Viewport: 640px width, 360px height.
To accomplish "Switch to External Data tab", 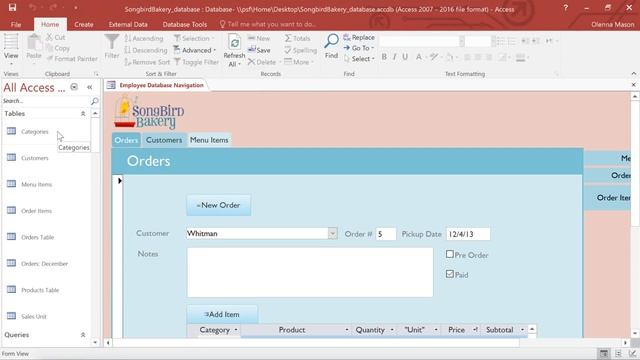I will click(128, 24).
